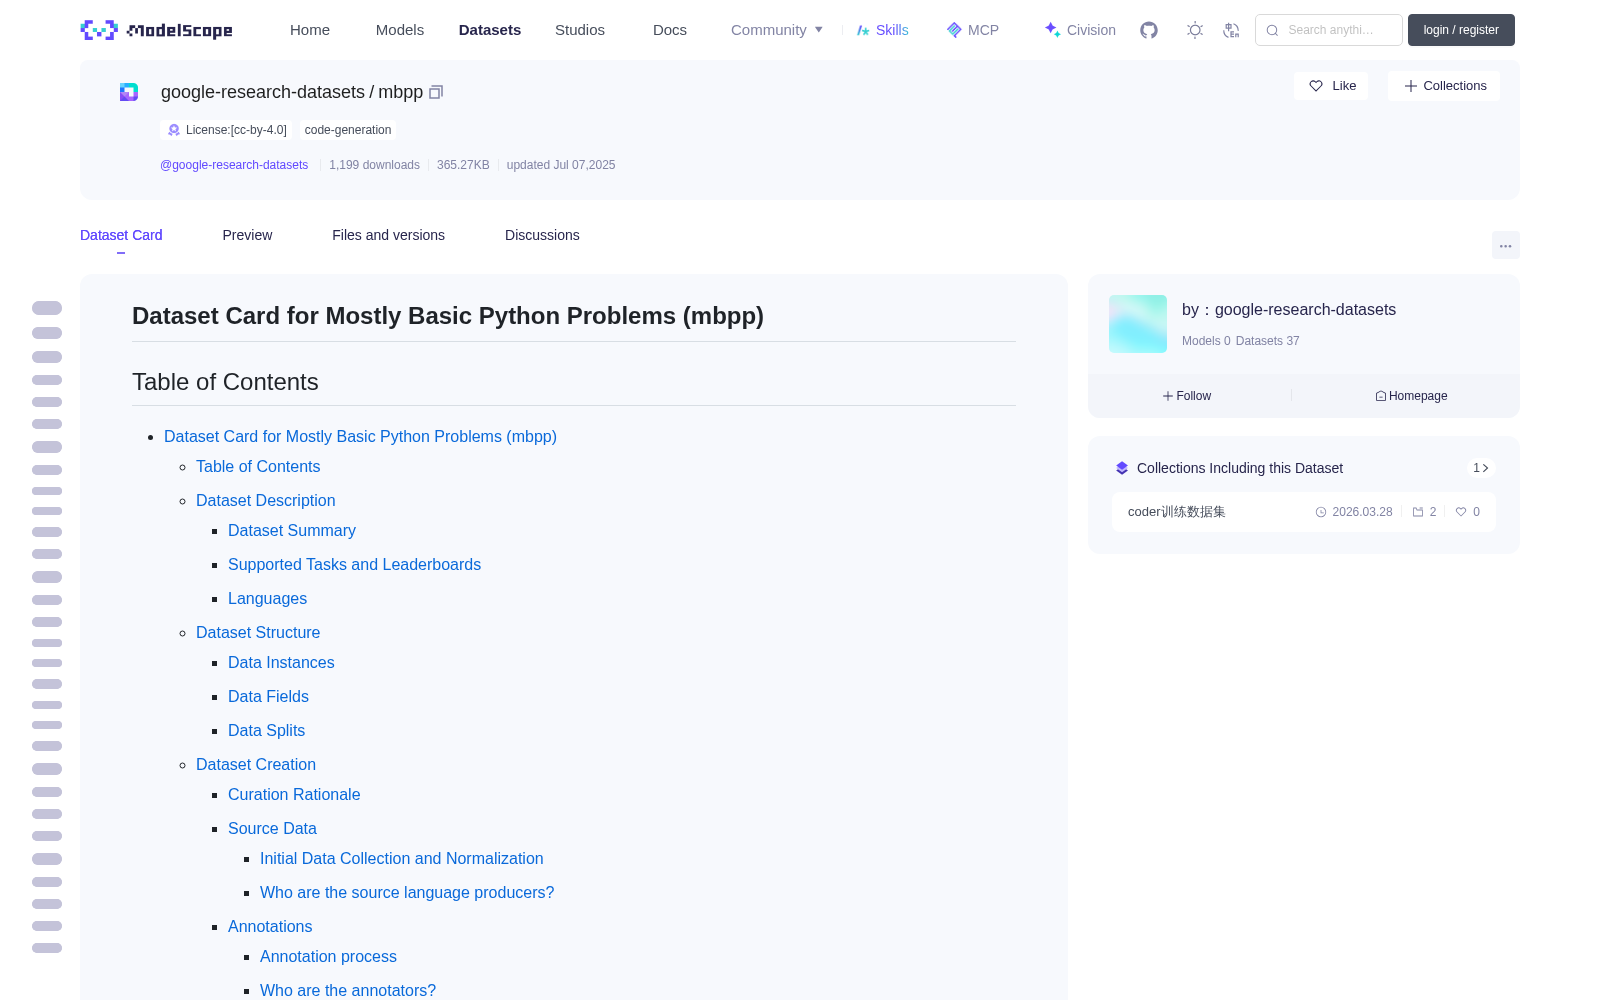The height and width of the screenshot is (1000, 1600).
Task: Open the Civision nav item
Action: tap(1080, 30)
